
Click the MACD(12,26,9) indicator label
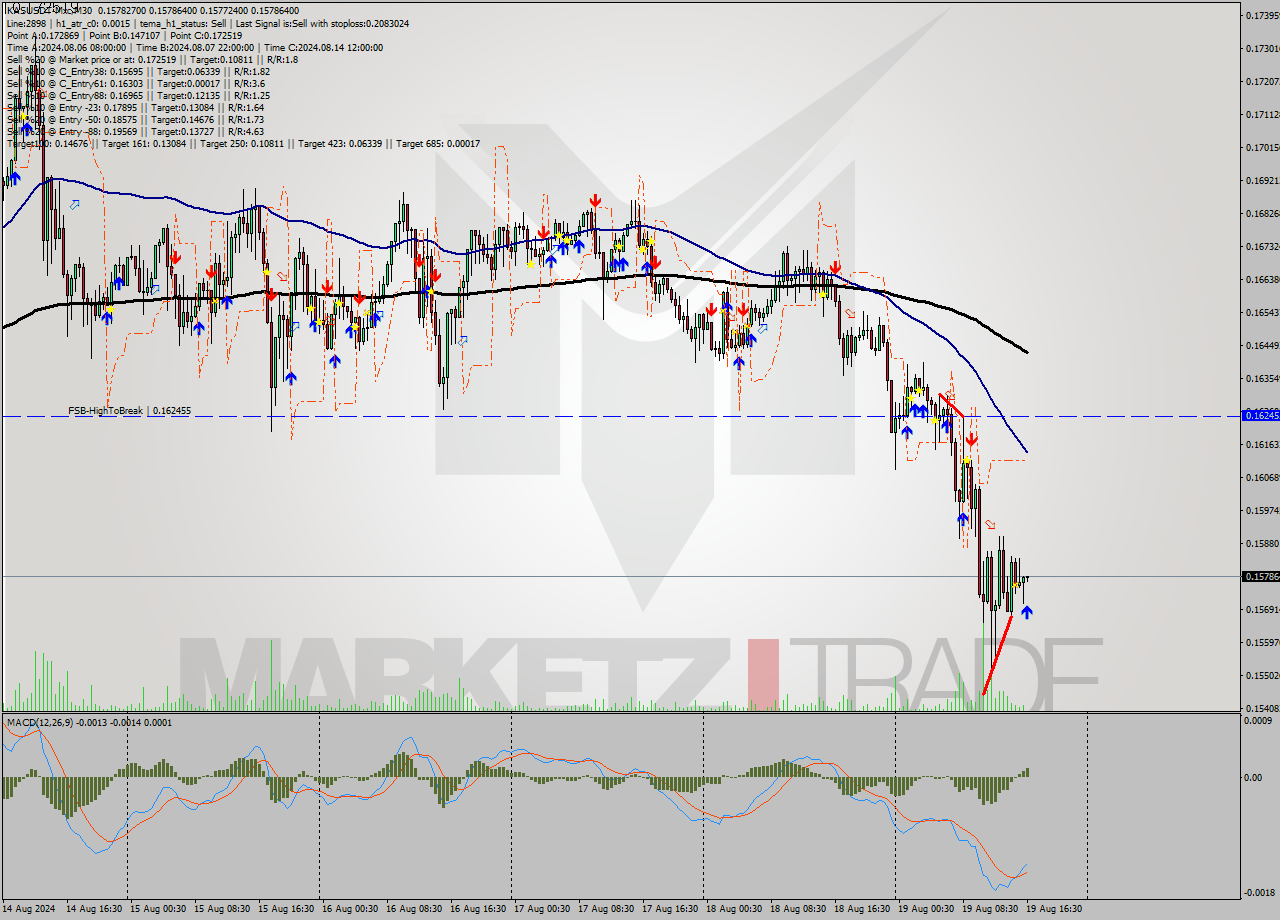coord(41,722)
